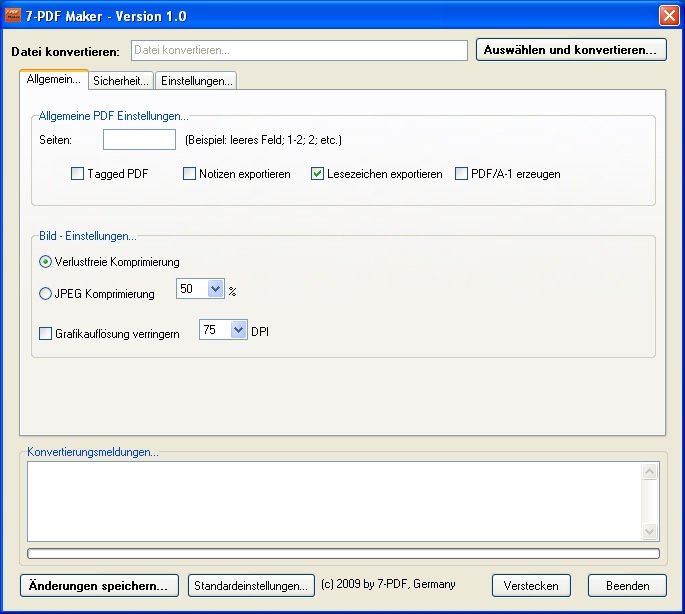This screenshot has height=614, width=685.
Task: Check Notizen exportieren option
Action: coord(190,174)
